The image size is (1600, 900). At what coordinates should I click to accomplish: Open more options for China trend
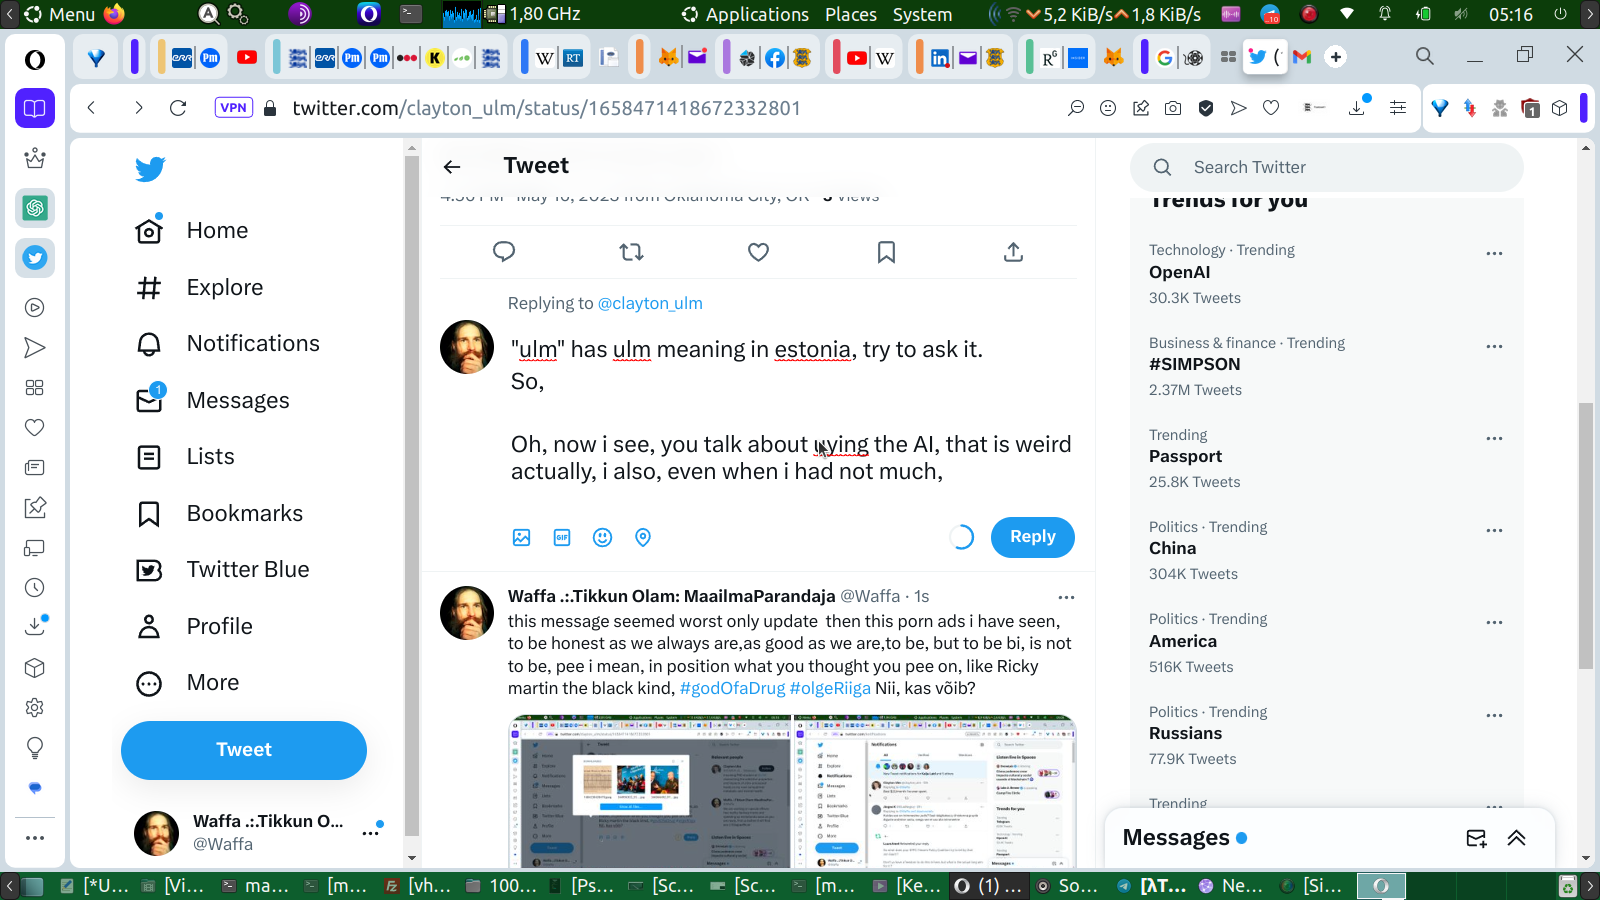click(1494, 531)
